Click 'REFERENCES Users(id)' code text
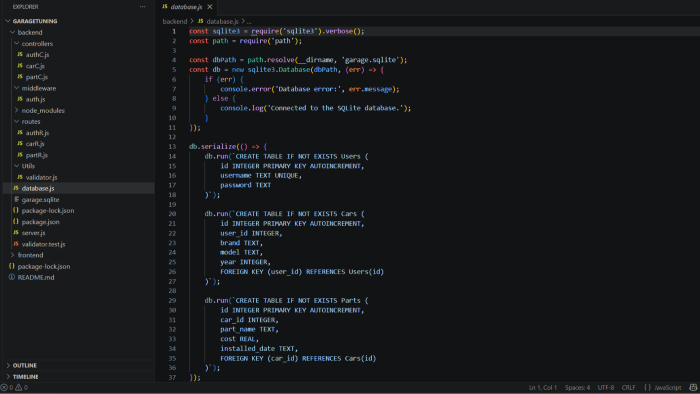This screenshot has width=700, height=394. point(345,271)
